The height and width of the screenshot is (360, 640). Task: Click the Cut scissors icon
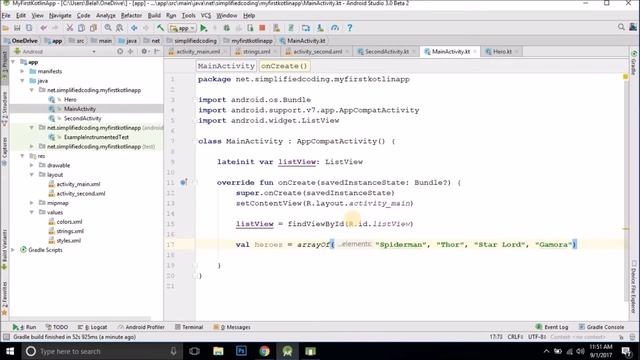(x=70, y=28)
